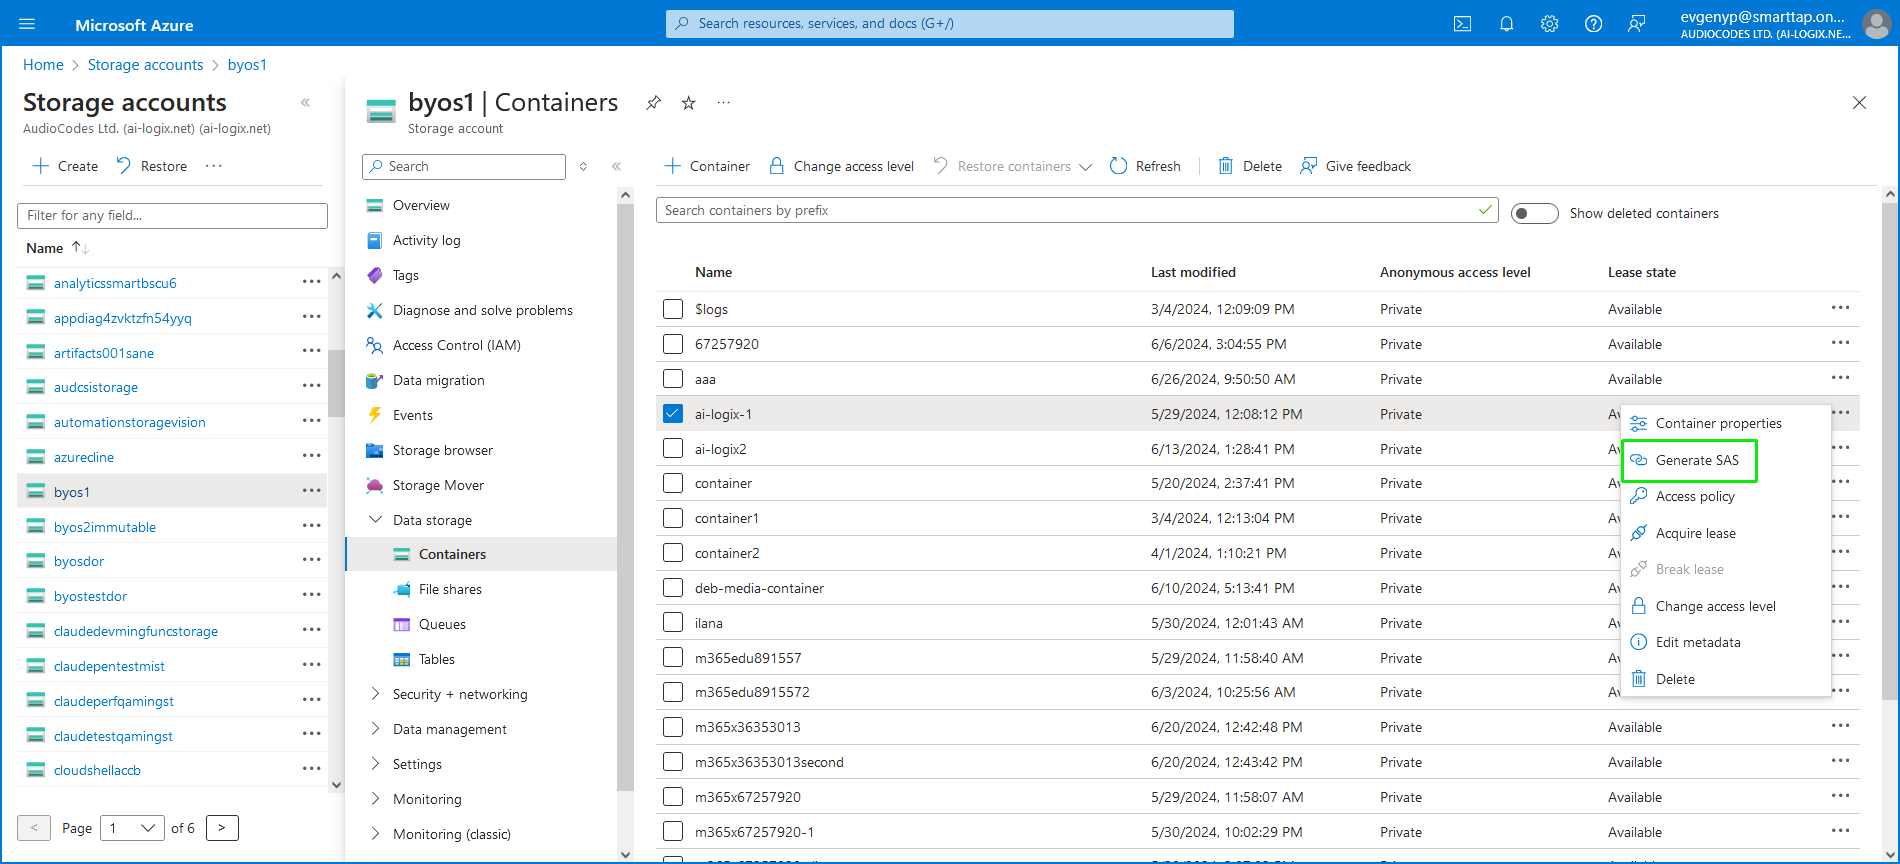This screenshot has width=1900, height=864.
Task: Open the Restore containers dropdown arrow
Action: tap(1085, 167)
